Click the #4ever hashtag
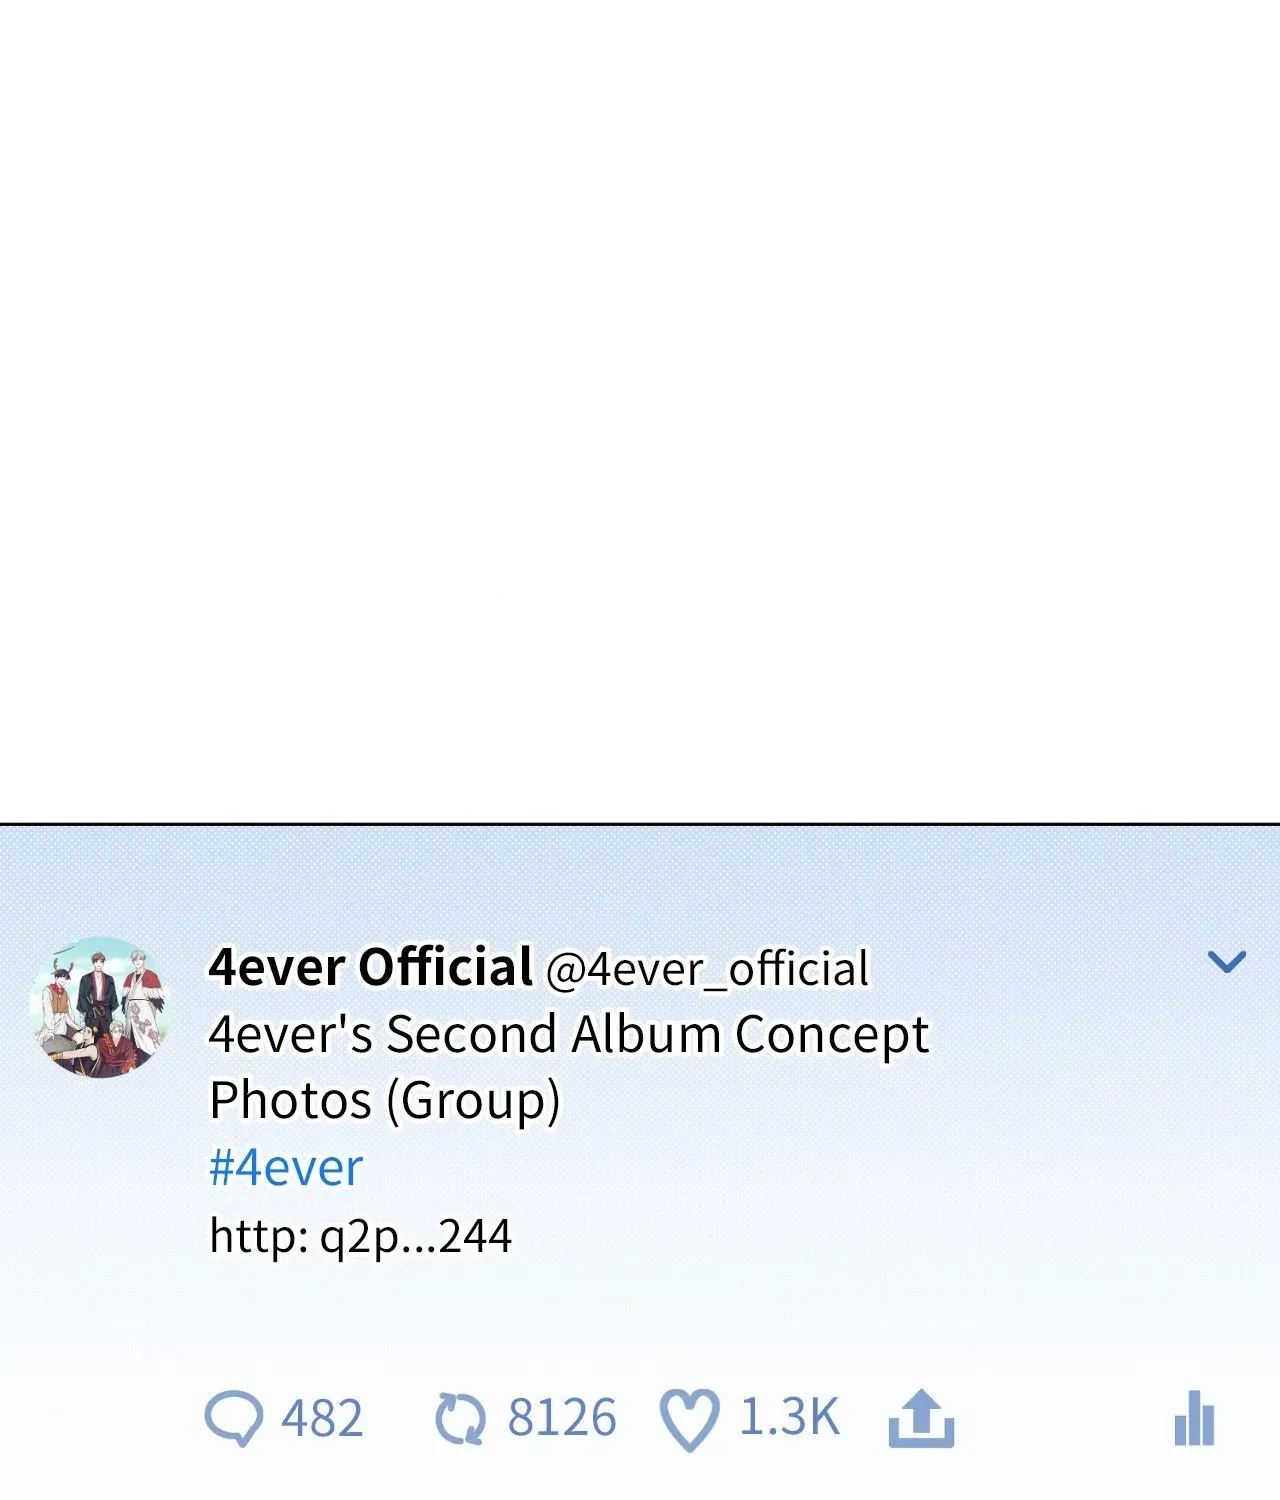Screen dimensions: 1280x1500 point(285,1168)
